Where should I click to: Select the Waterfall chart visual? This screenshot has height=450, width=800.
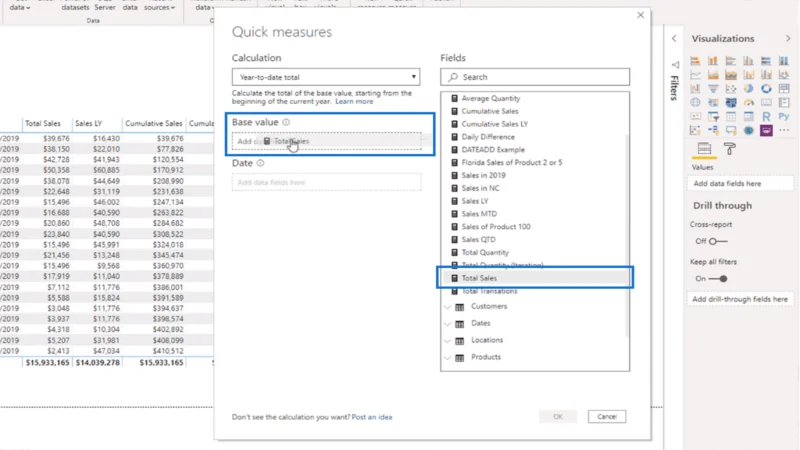(x=695, y=88)
